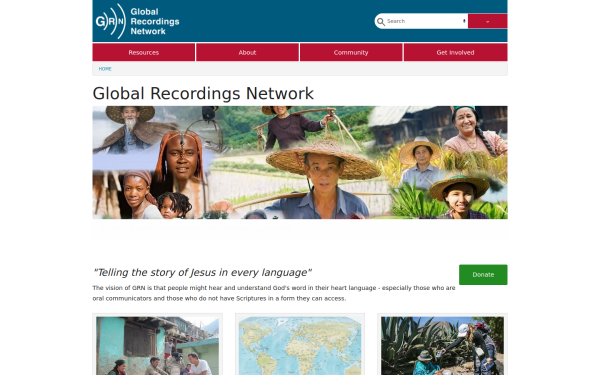Click the GRN Global Recordings Network logo
Image resolution: width=600 pixels, height=375 pixels.
(x=137, y=21)
